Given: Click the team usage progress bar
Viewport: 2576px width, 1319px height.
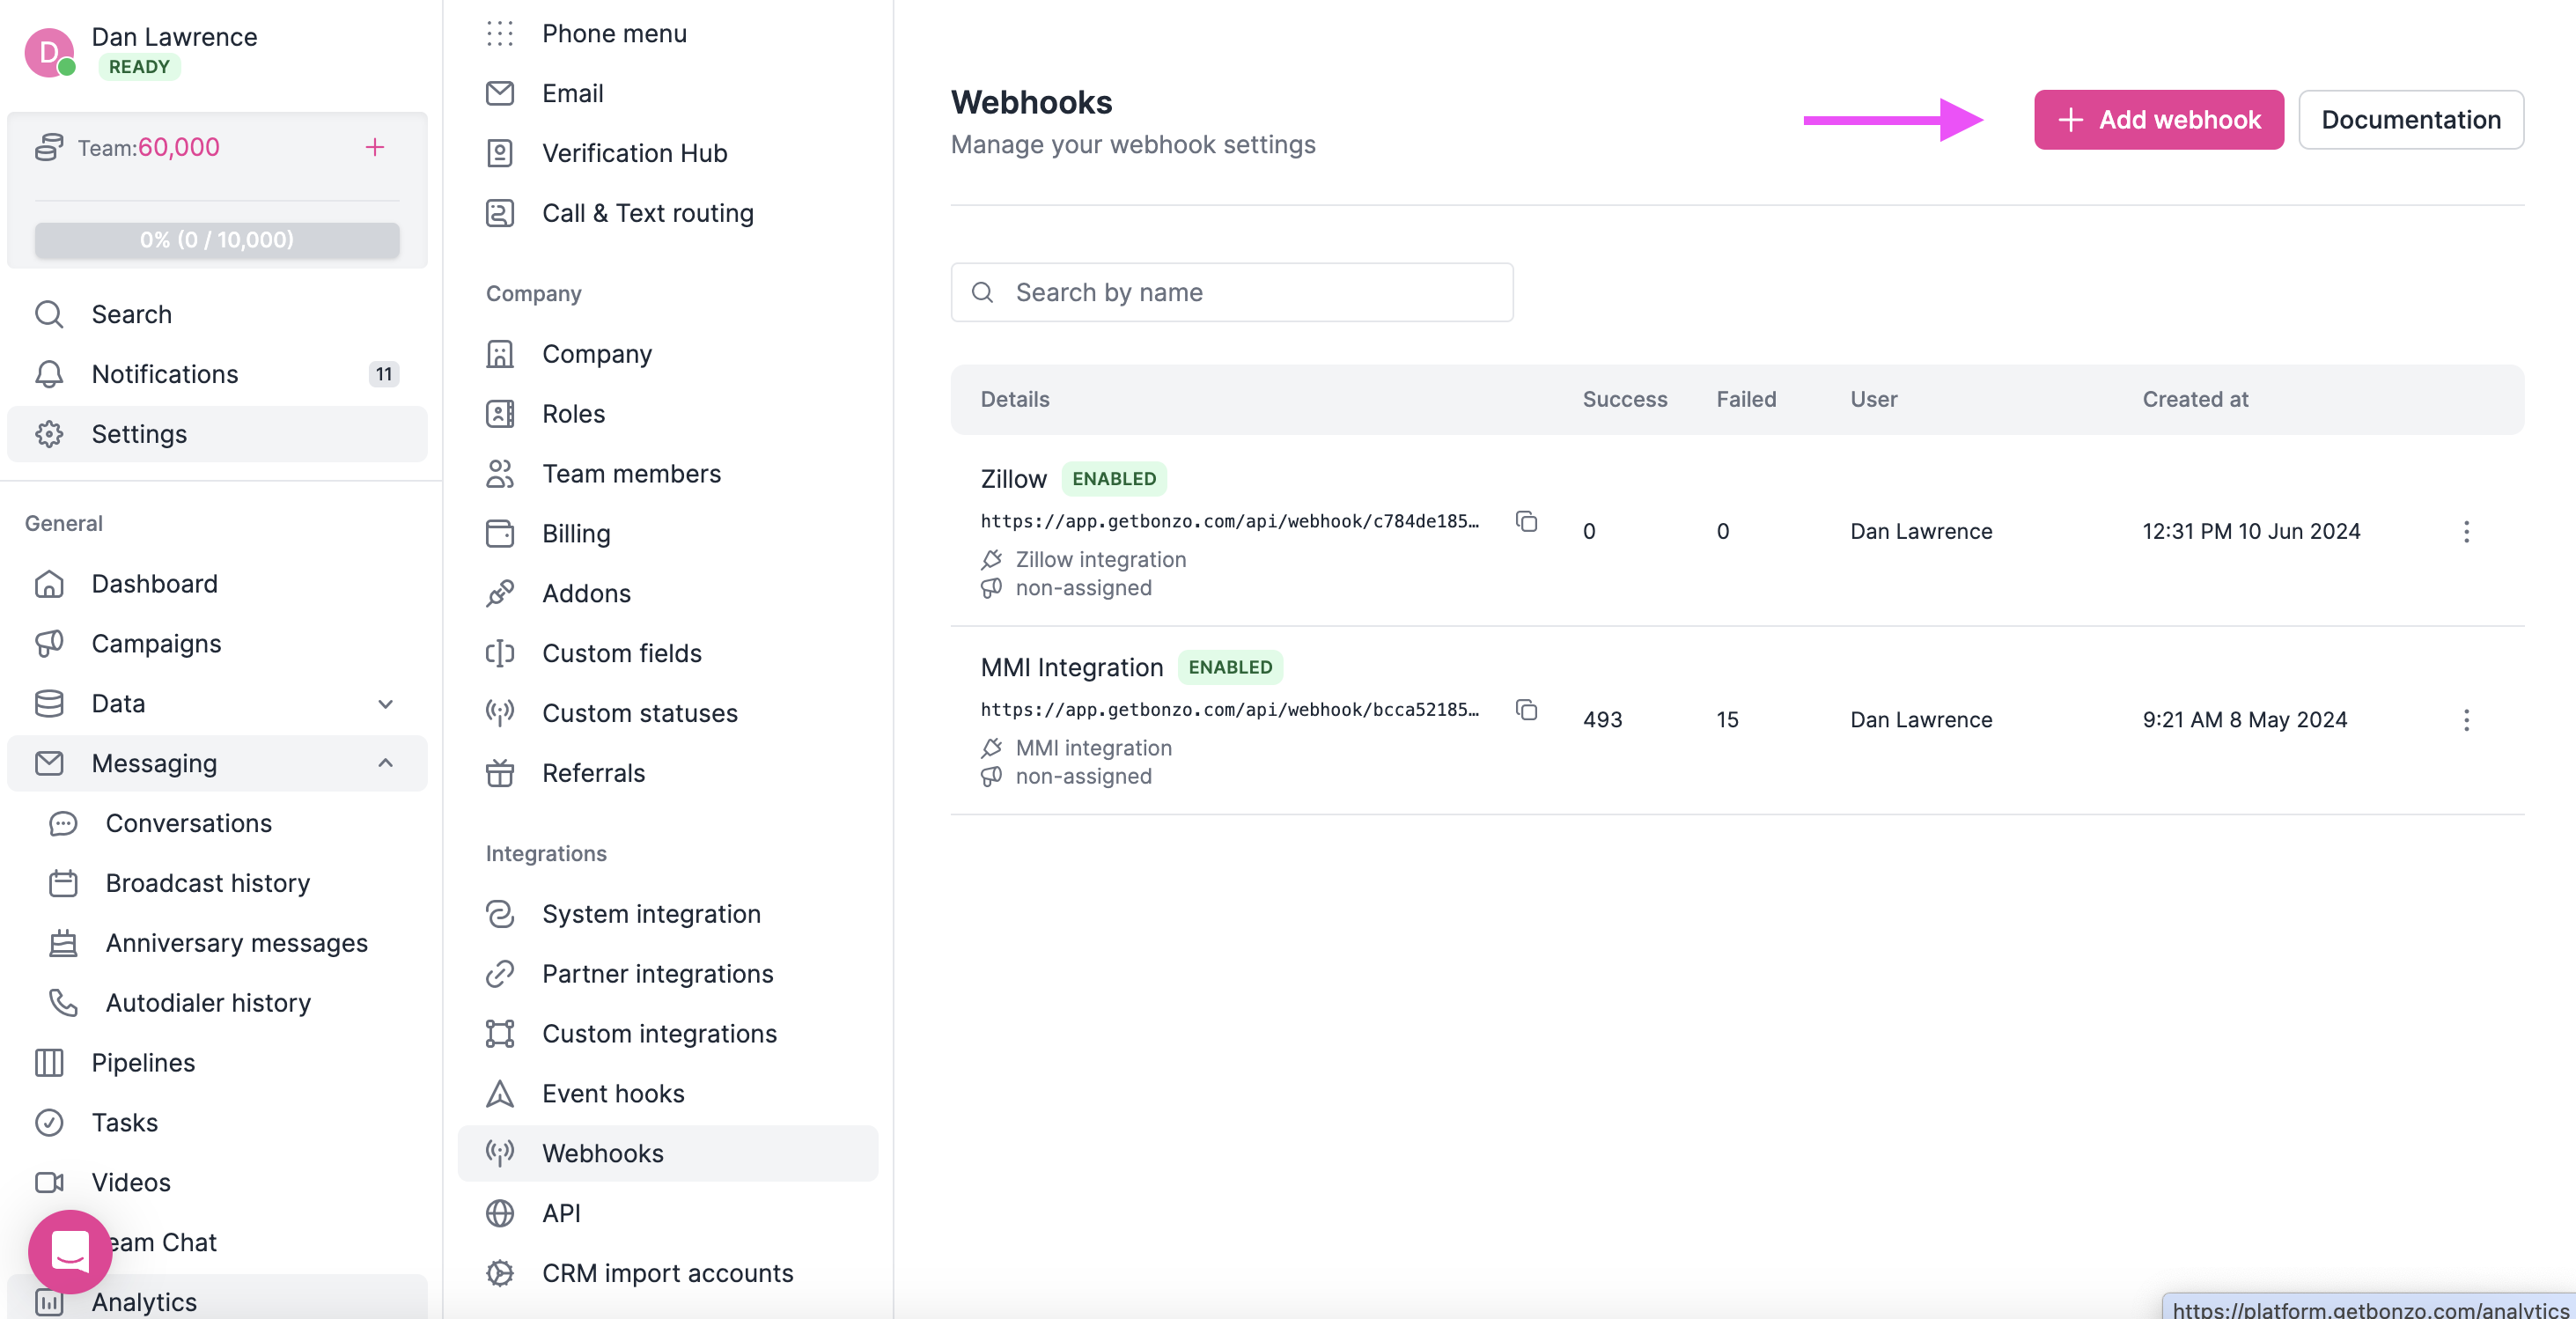Looking at the screenshot, I should coord(216,239).
